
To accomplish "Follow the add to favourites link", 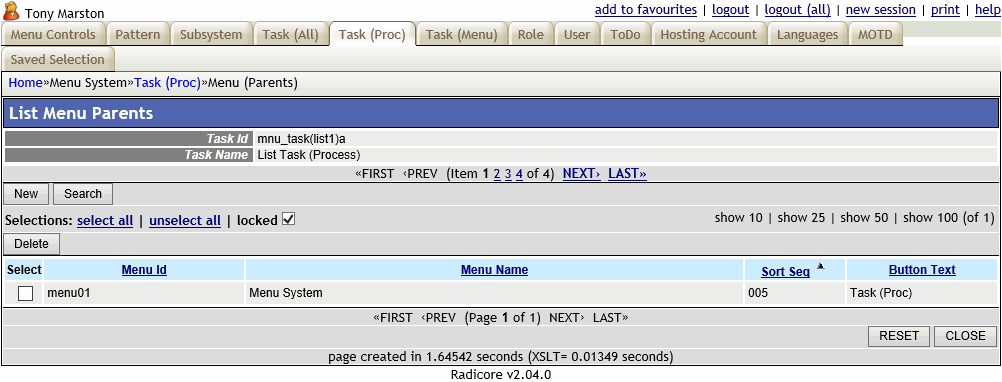I will [x=645, y=10].
